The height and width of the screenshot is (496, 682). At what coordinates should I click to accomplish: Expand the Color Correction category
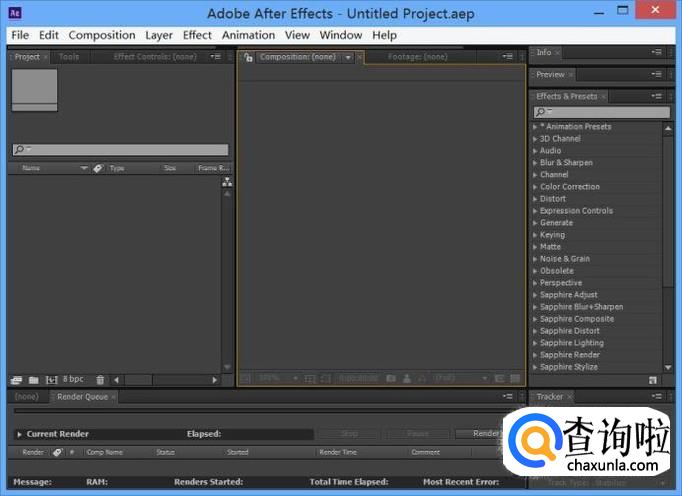pyautogui.click(x=535, y=187)
